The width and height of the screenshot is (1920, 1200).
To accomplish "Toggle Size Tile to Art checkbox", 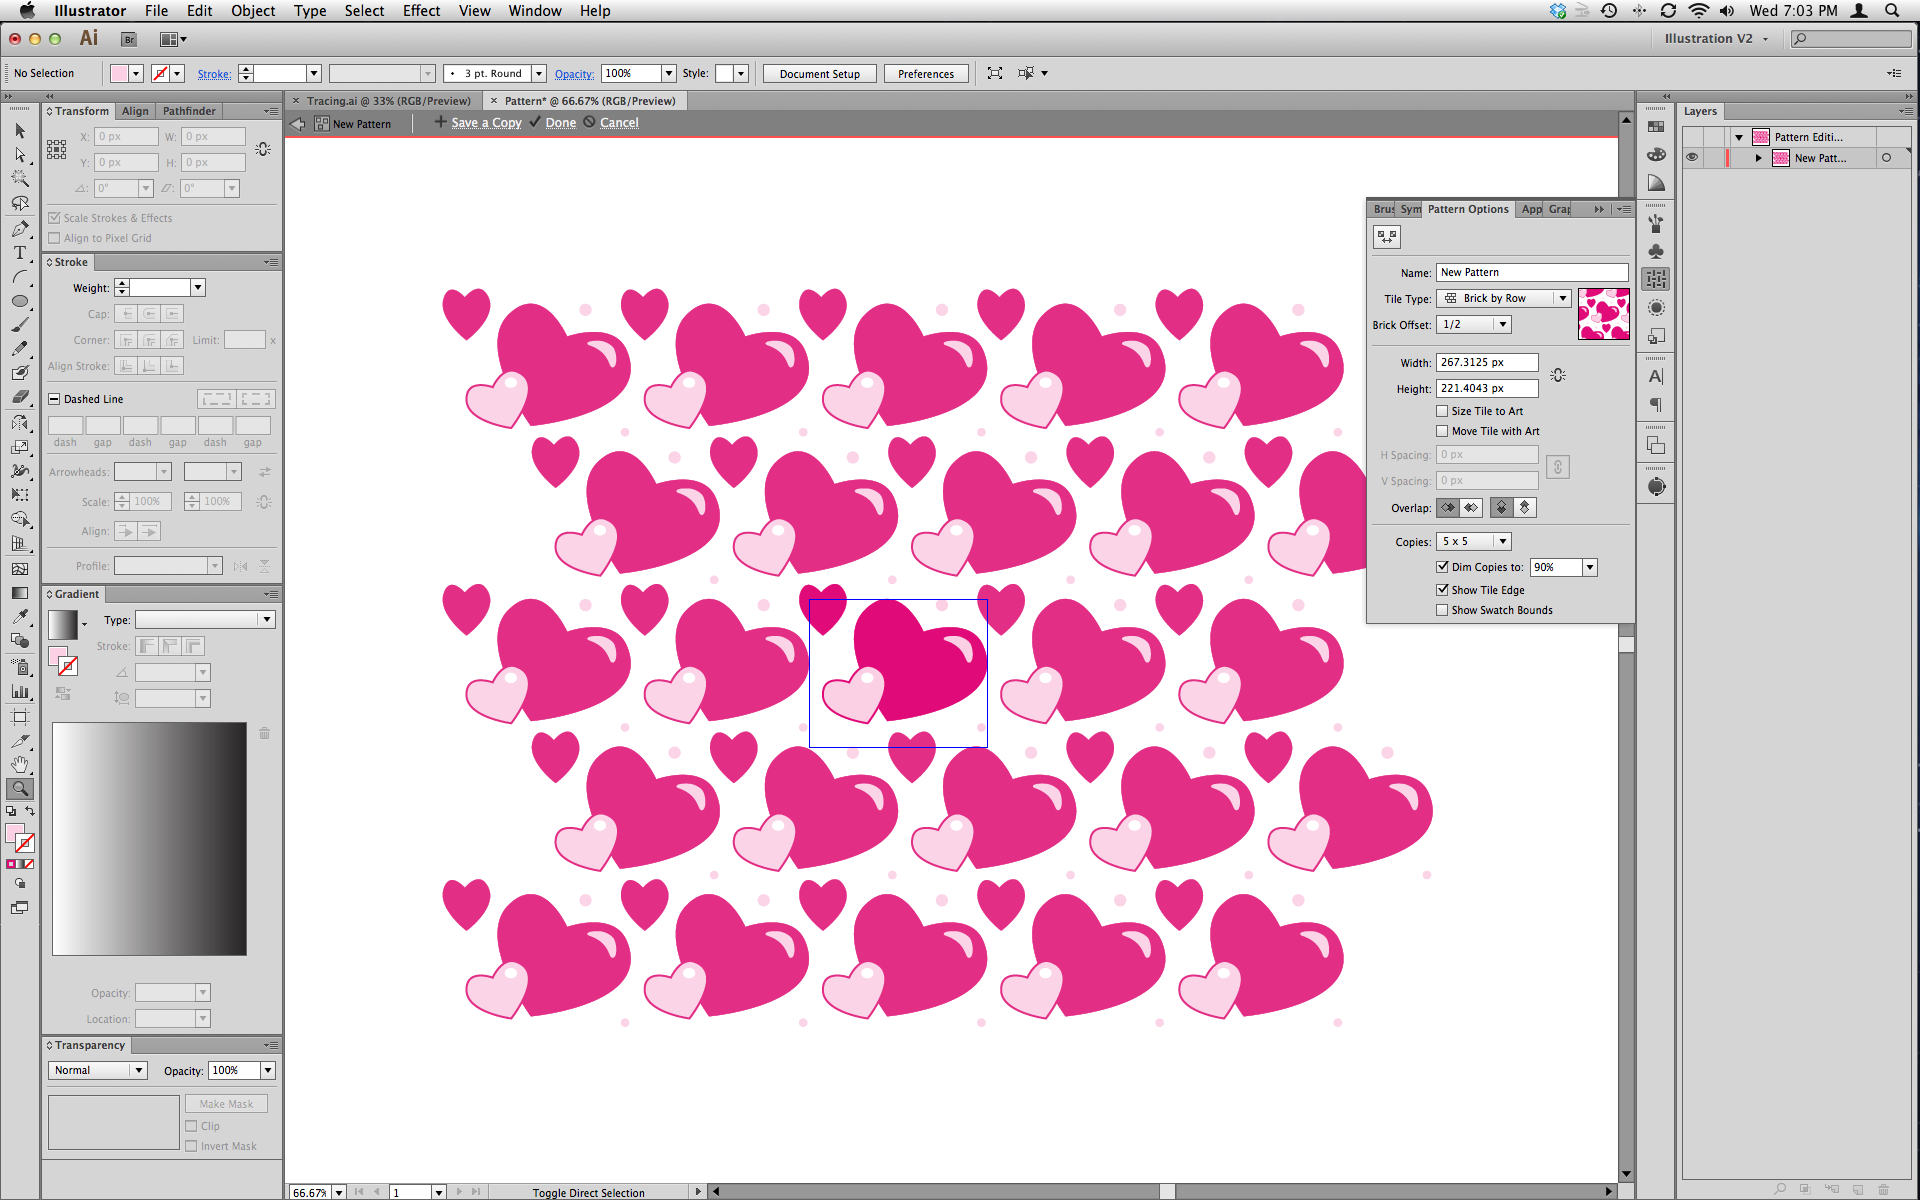I will tap(1439, 411).
